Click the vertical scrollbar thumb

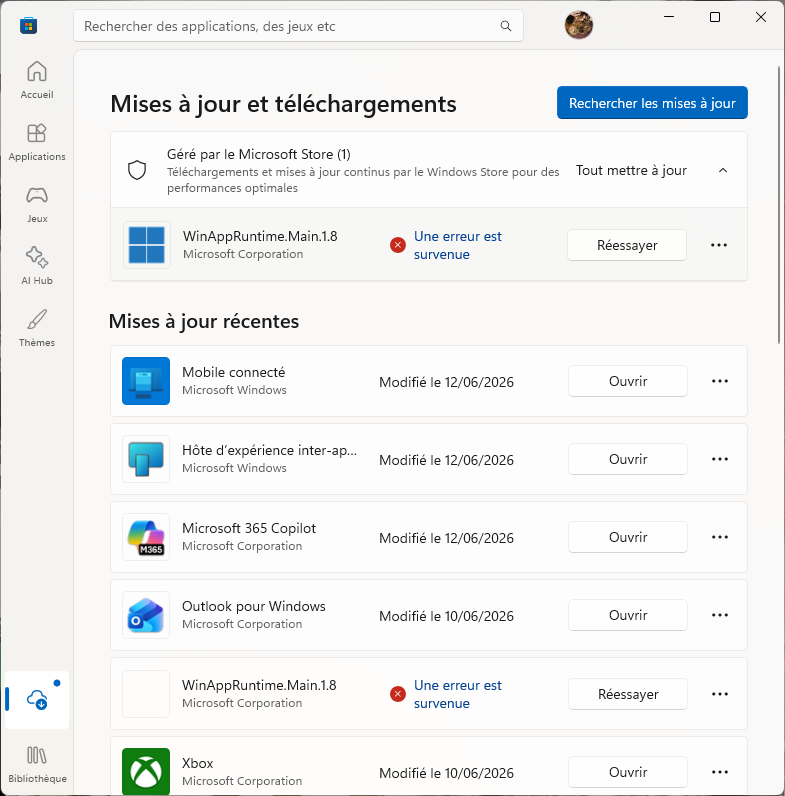[x=779, y=205]
